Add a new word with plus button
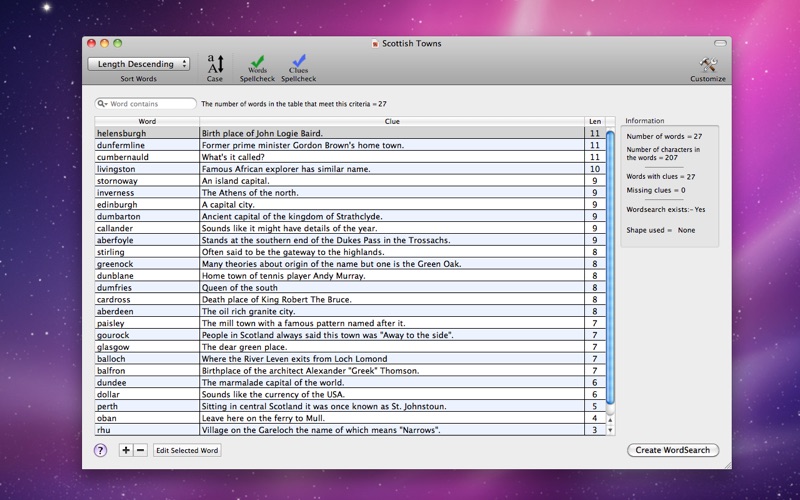This screenshot has width=800, height=500. (x=126, y=450)
